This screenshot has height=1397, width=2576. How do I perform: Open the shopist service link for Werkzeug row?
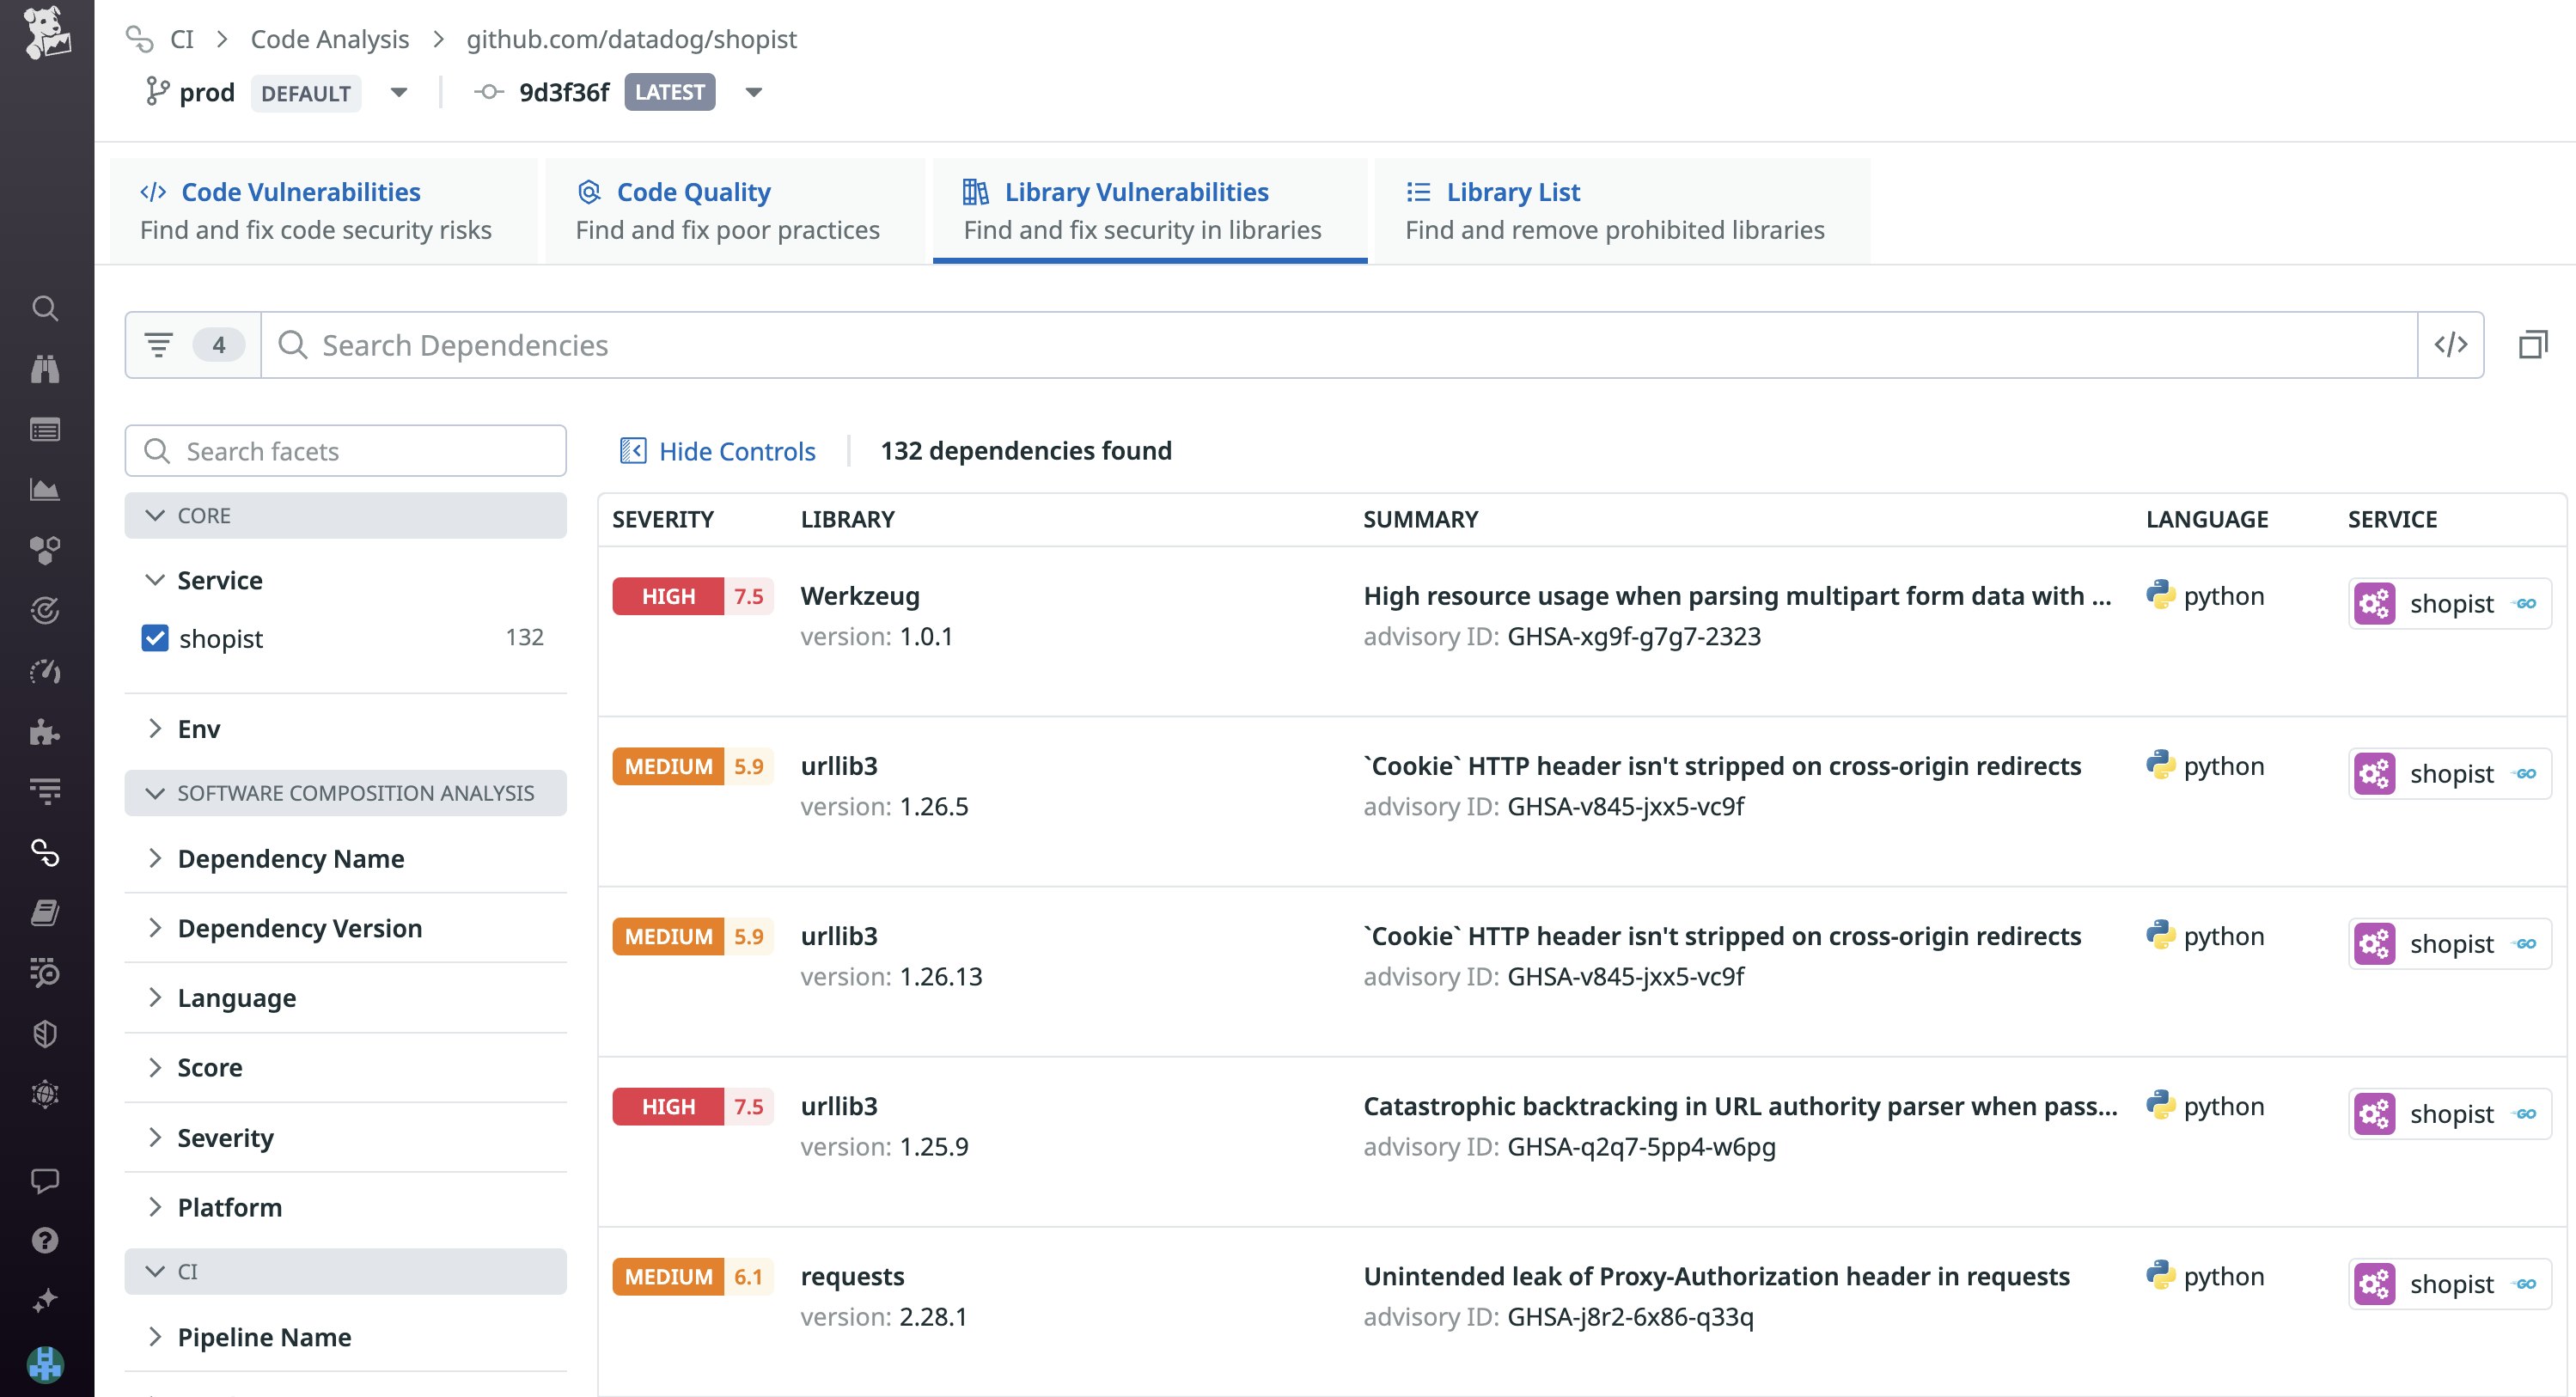[x=2449, y=603]
